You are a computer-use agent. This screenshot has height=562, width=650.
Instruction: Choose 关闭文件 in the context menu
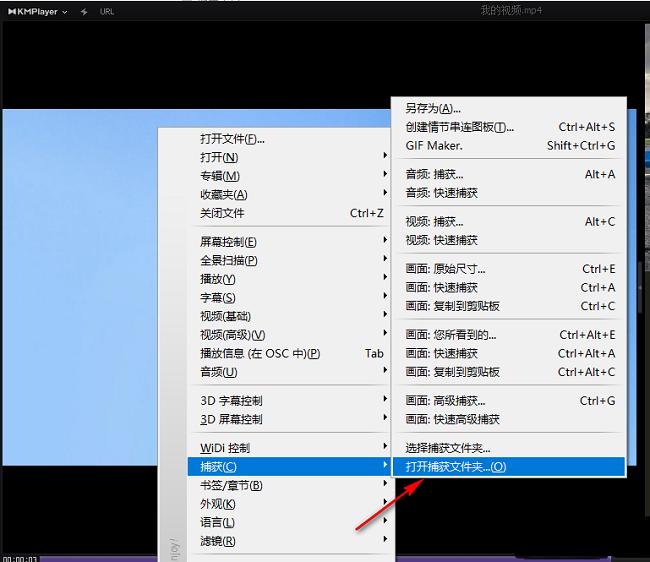pyautogui.click(x=222, y=213)
